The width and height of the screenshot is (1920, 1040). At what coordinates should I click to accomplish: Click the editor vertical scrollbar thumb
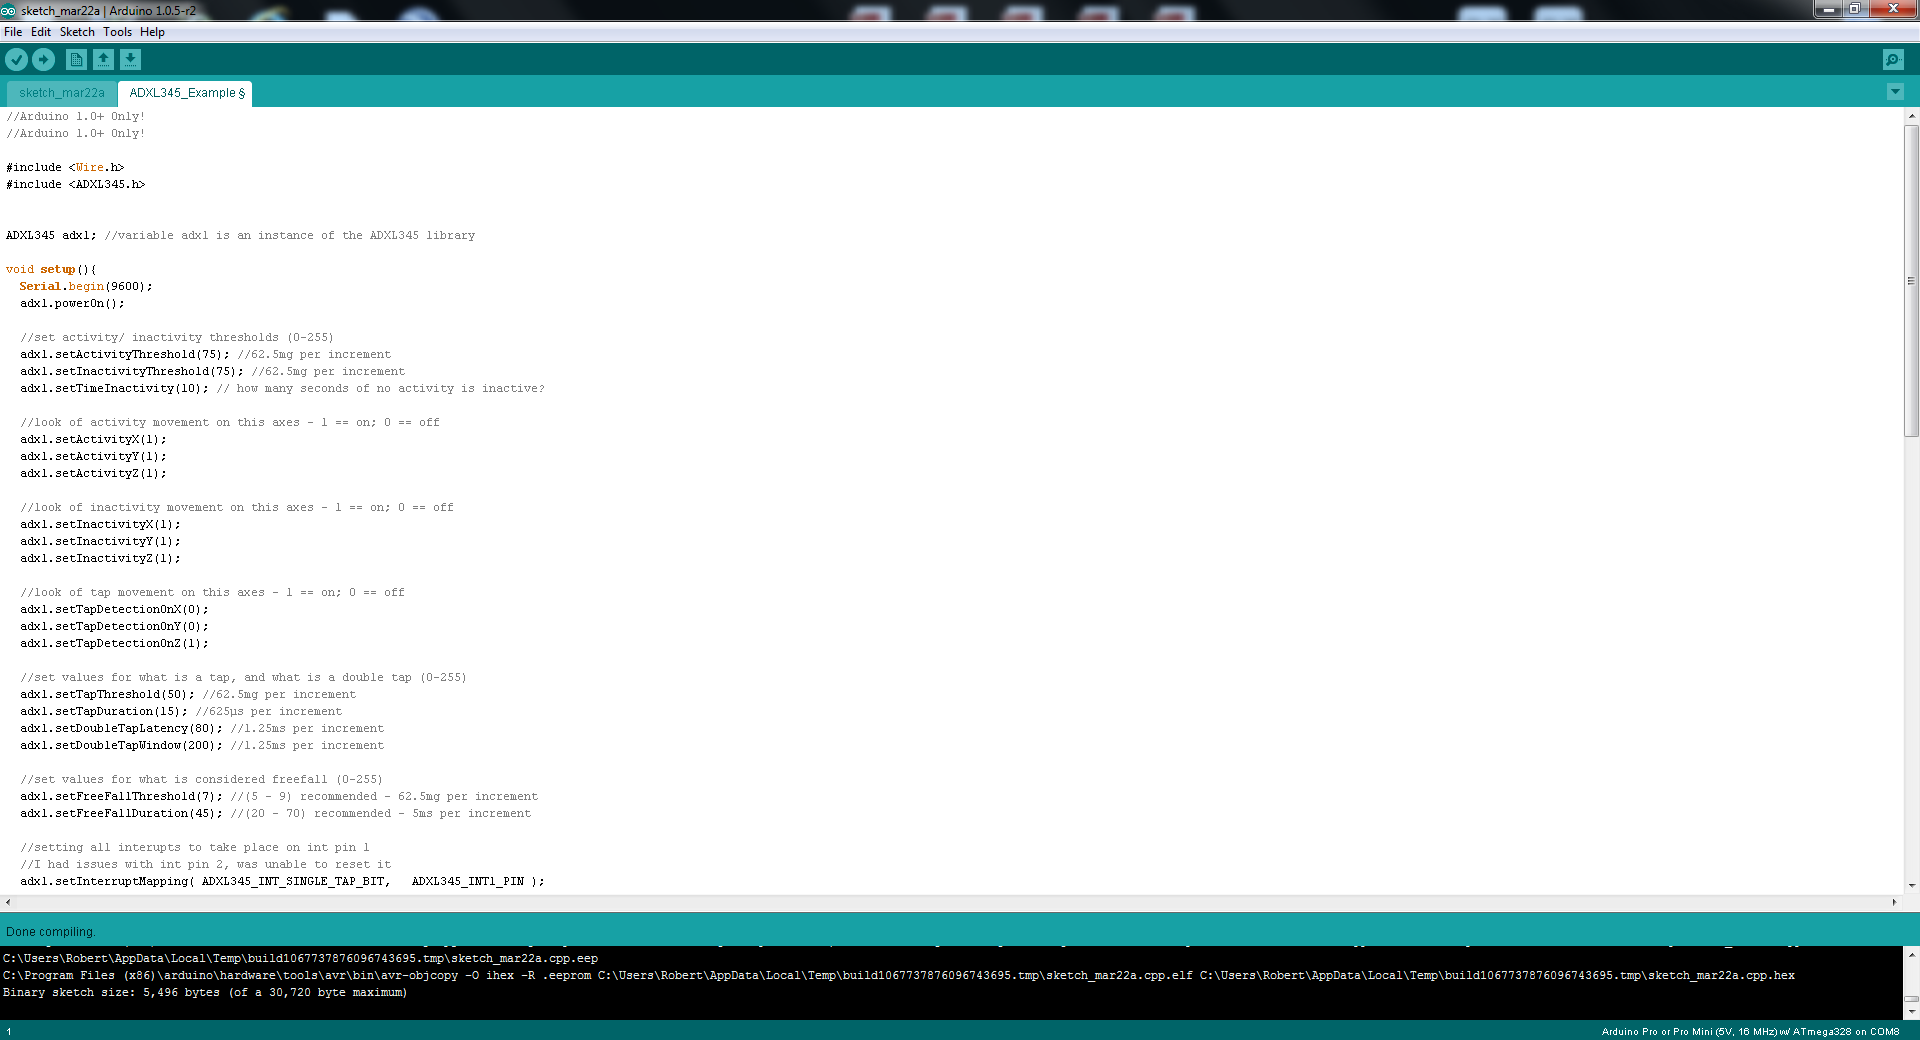coord(1911,280)
